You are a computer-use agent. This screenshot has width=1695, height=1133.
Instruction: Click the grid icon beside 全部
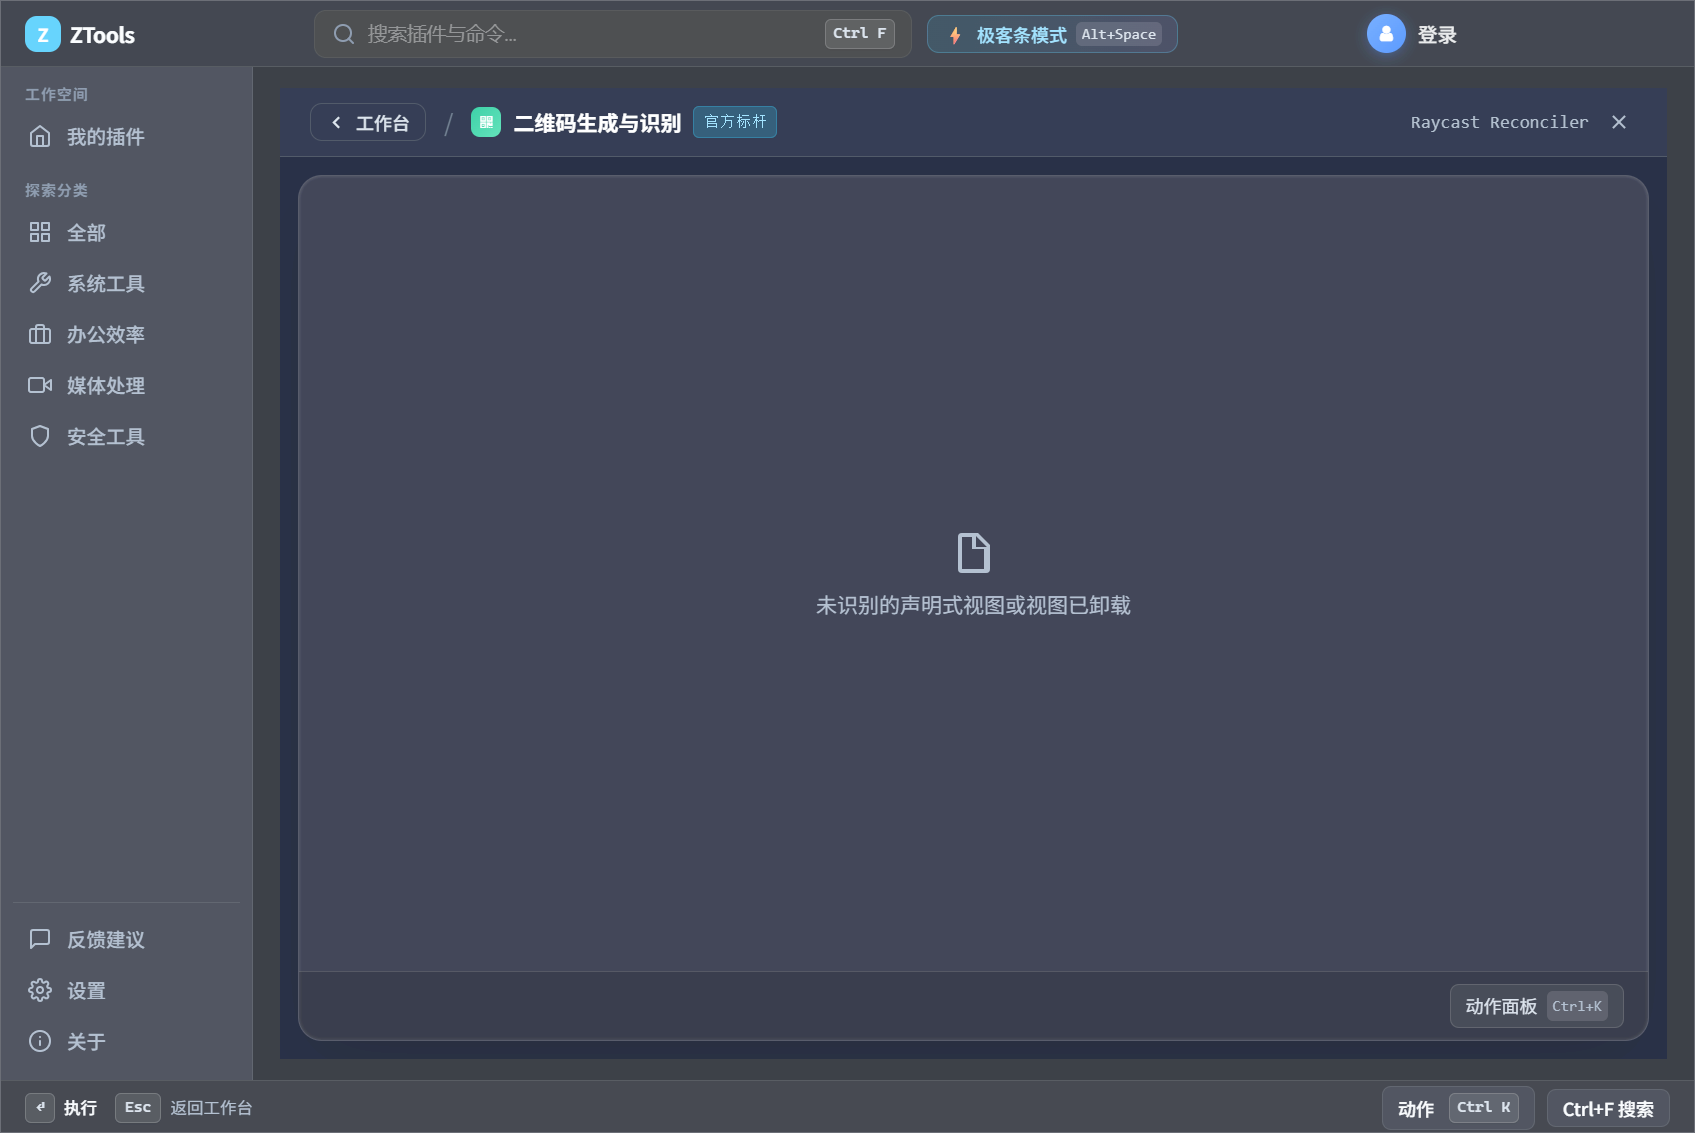40,233
